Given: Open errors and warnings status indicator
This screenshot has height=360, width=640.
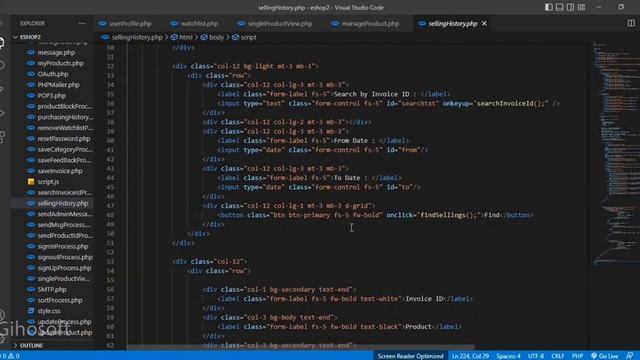Looking at the screenshot, I should (11, 356).
